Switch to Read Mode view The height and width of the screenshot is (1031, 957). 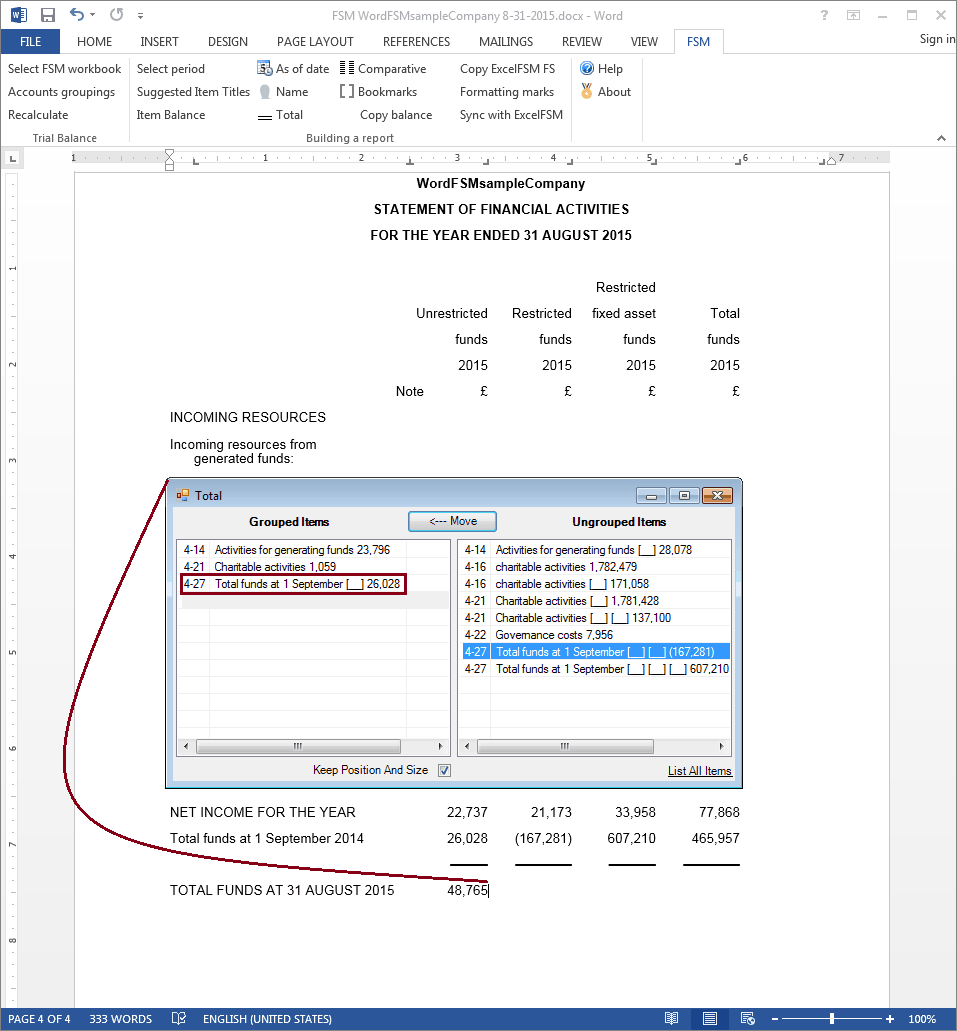click(671, 1019)
